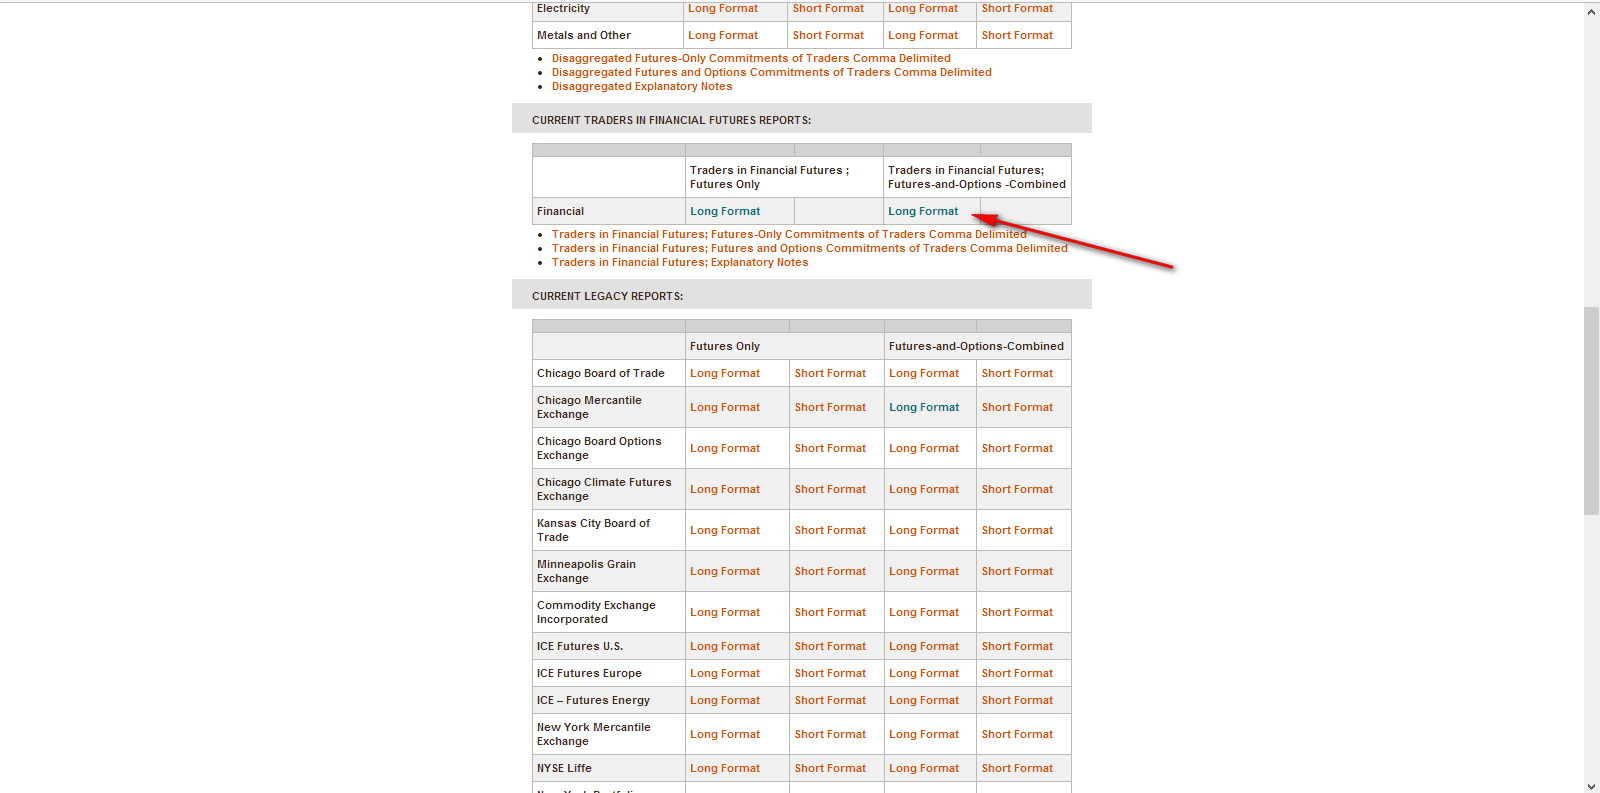Open Metals and Other Futures Only Short Format

tap(828, 35)
